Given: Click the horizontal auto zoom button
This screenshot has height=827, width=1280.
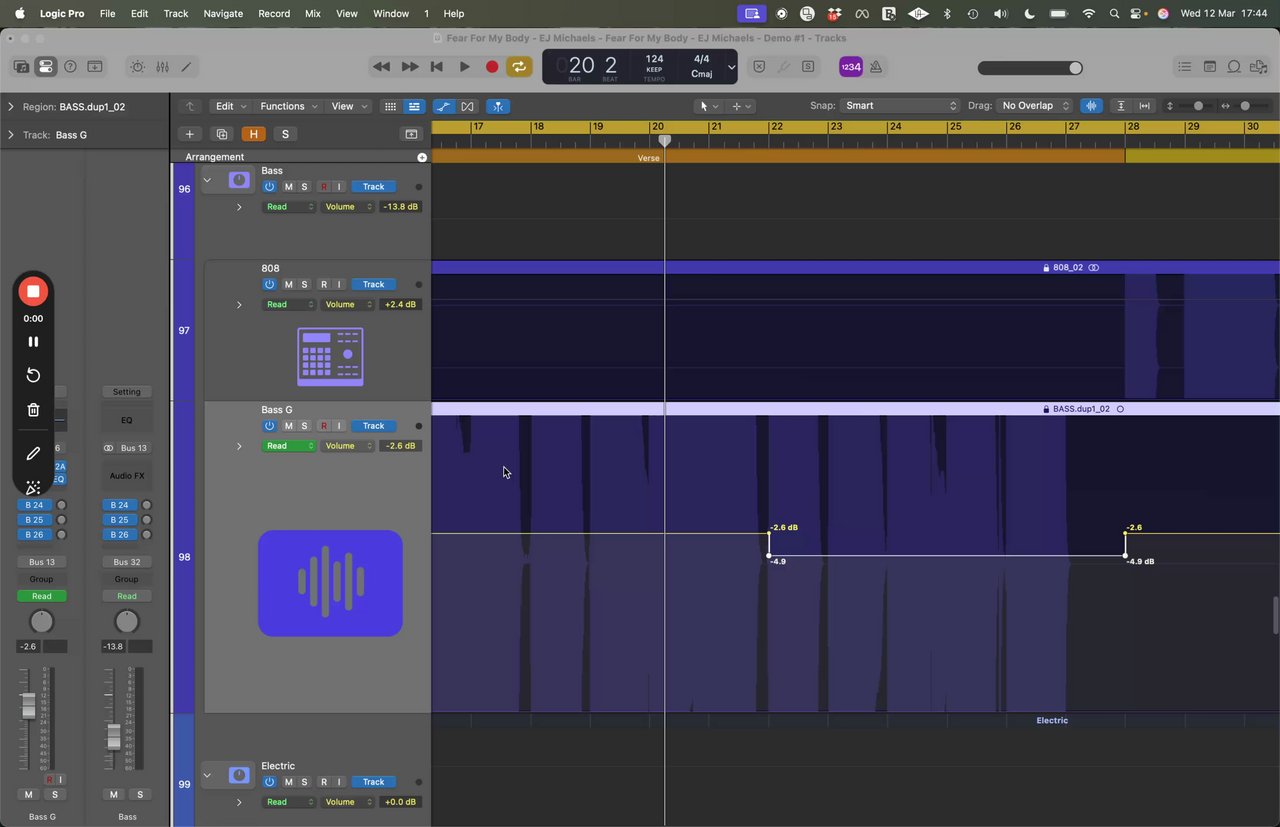Looking at the screenshot, I should (1145, 106).
